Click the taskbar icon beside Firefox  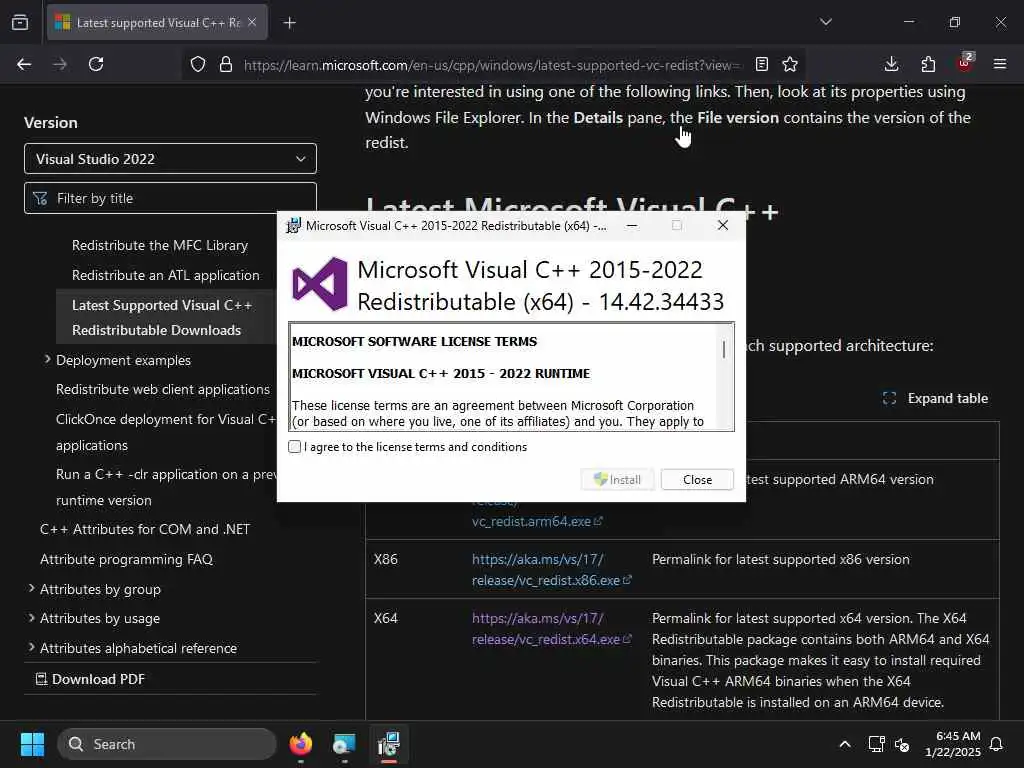click(344, 744)
